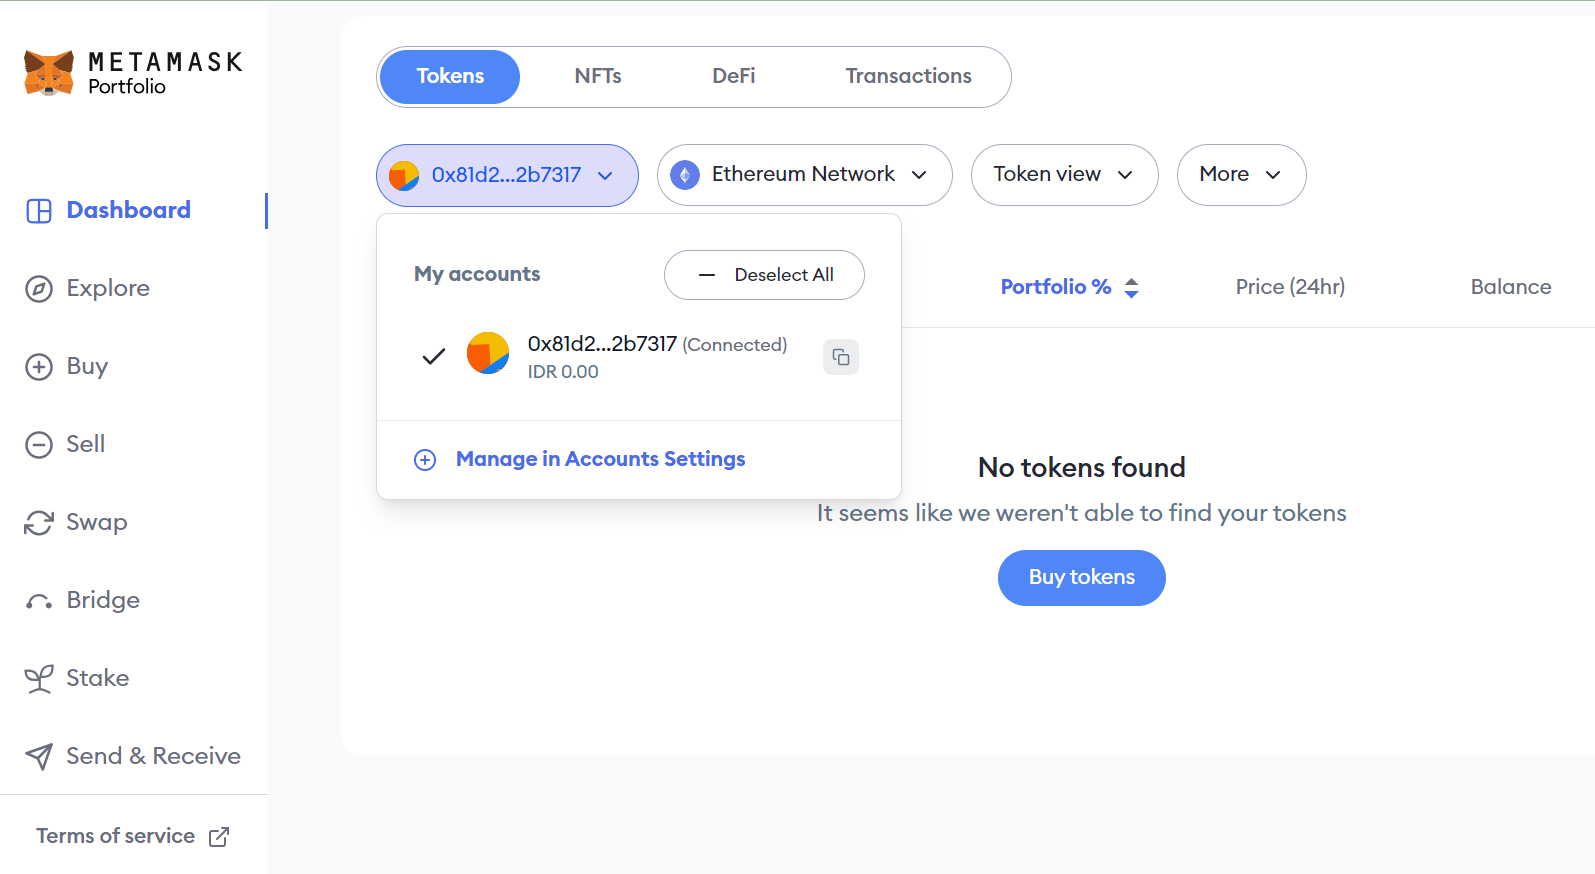This screenshot has height=874, width=1595.
Task: Open the More options dropdown
Action: tap(1241, 175)
